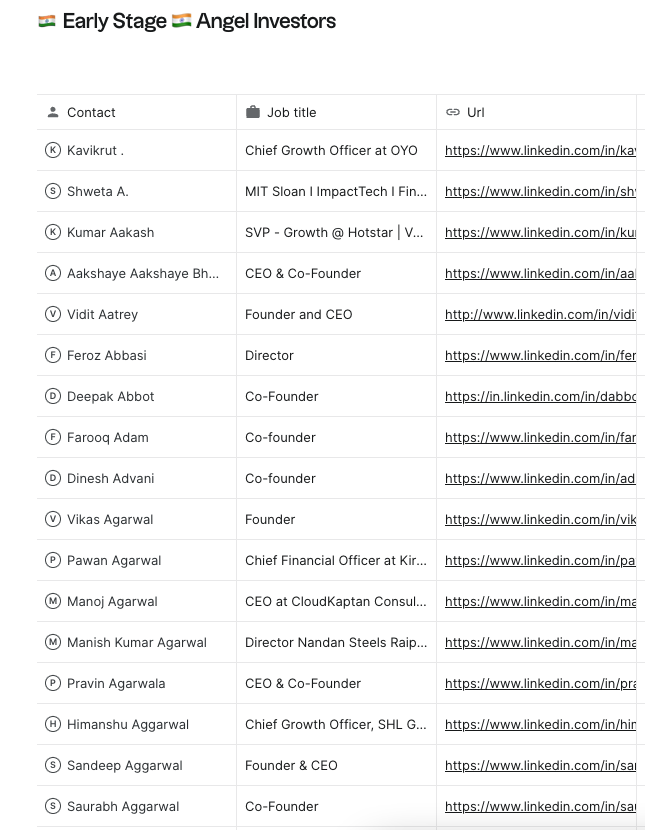Click the F avatar icon beside Feroz Abbasi

pyautogui.click(x=53, y=356)
